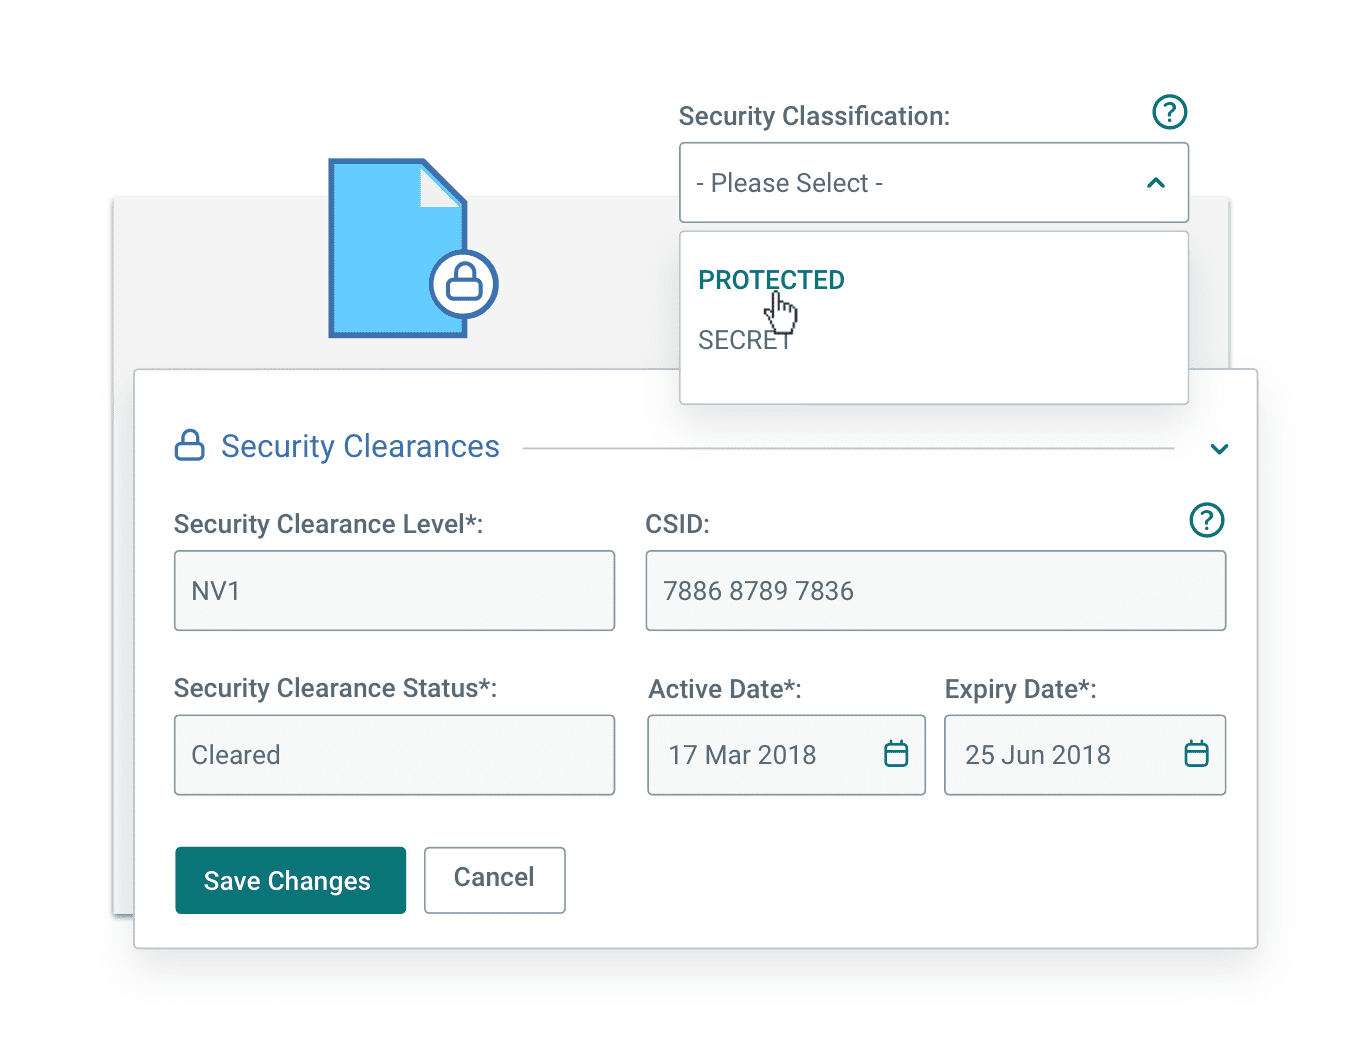Image resolution: width=1350 pixels, height=1054 pixels.
Task: Click the Security Clearances heading text
Action: [360, 446]
